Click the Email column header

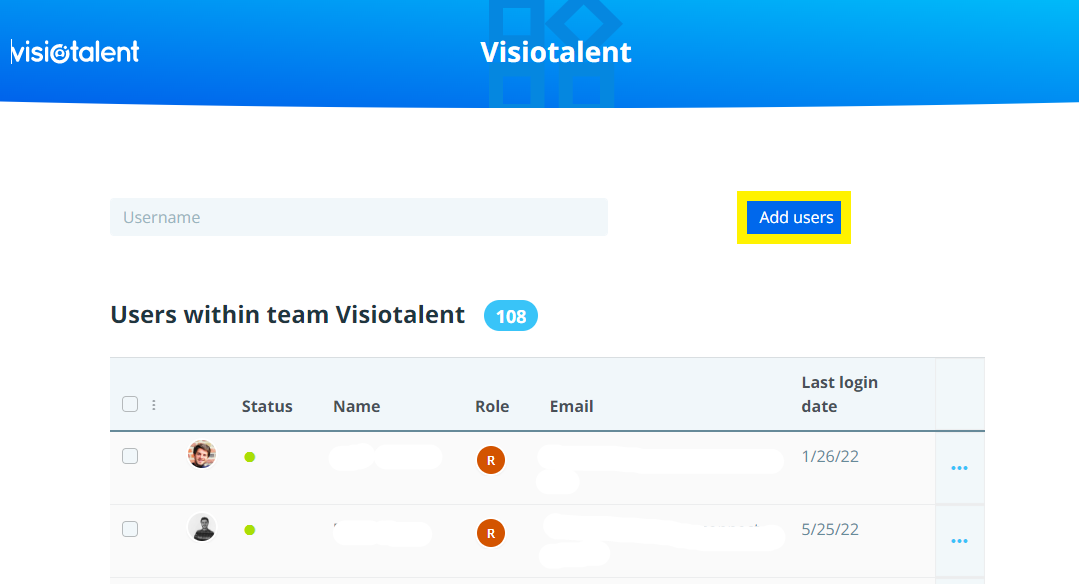click(x=571, y=406)
